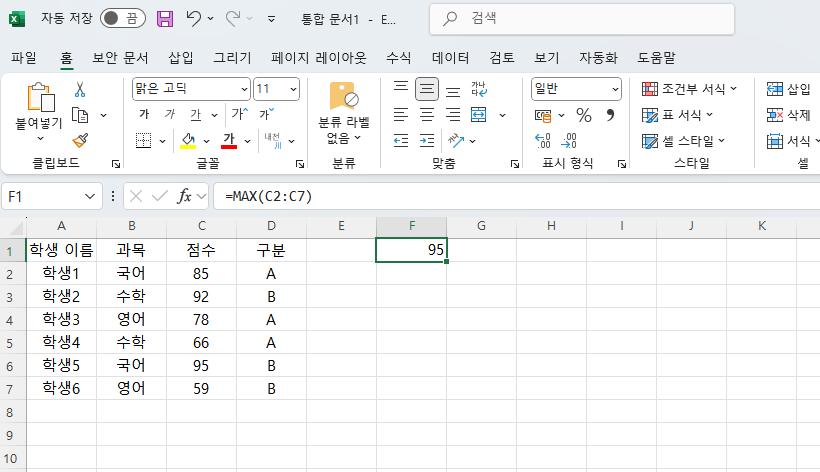Viewport: 820px width, 472px height.
Task: Click the increase decimal icon
Action: click(543, 140)
